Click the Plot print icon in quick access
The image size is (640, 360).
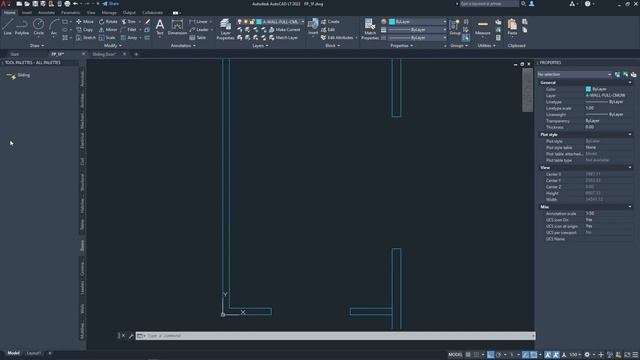pyautogui.click(x=67, y=4)
